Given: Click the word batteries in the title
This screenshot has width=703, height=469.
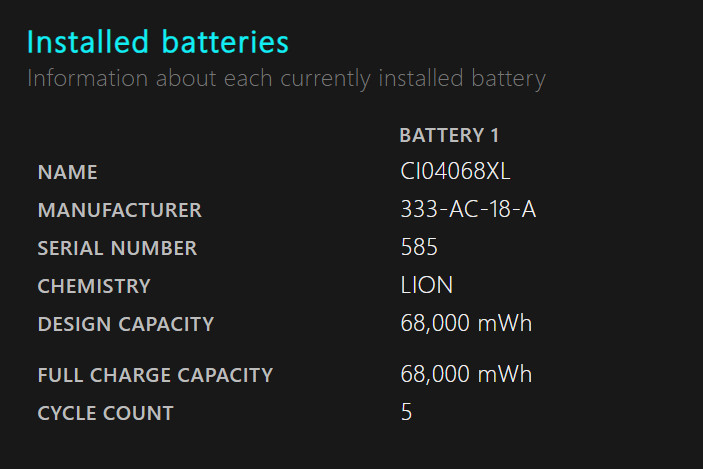Looking at the screenshot, I should tap(225, 42).
